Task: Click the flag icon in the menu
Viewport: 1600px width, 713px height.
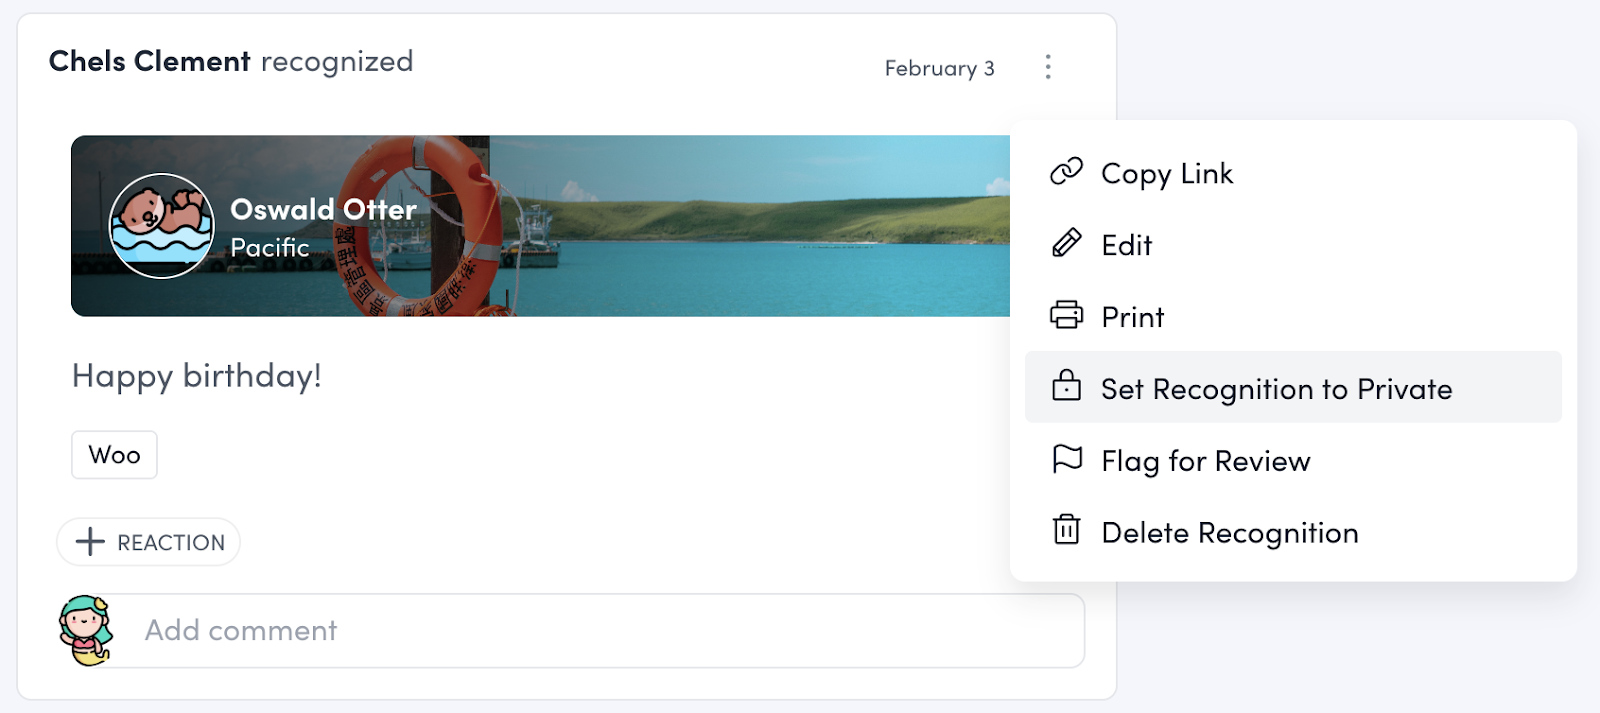Action: [1066, 459]
